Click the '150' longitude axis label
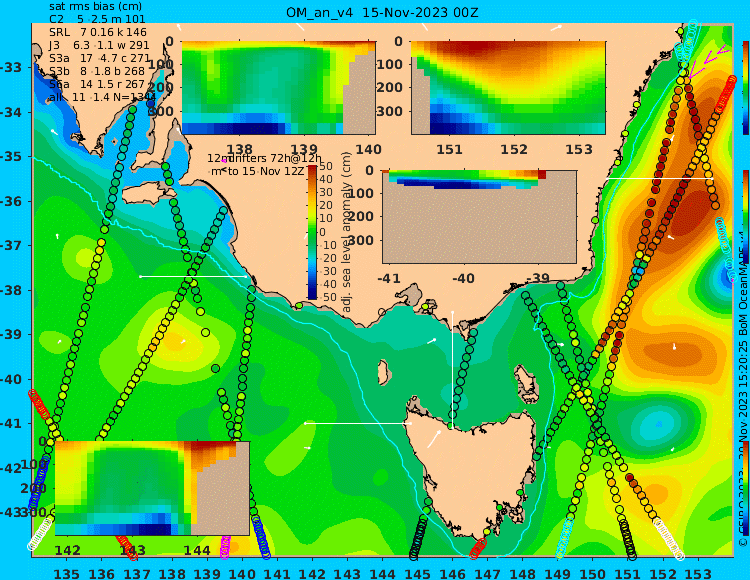The width and height of the screenshot is (750, 580). 593,573
